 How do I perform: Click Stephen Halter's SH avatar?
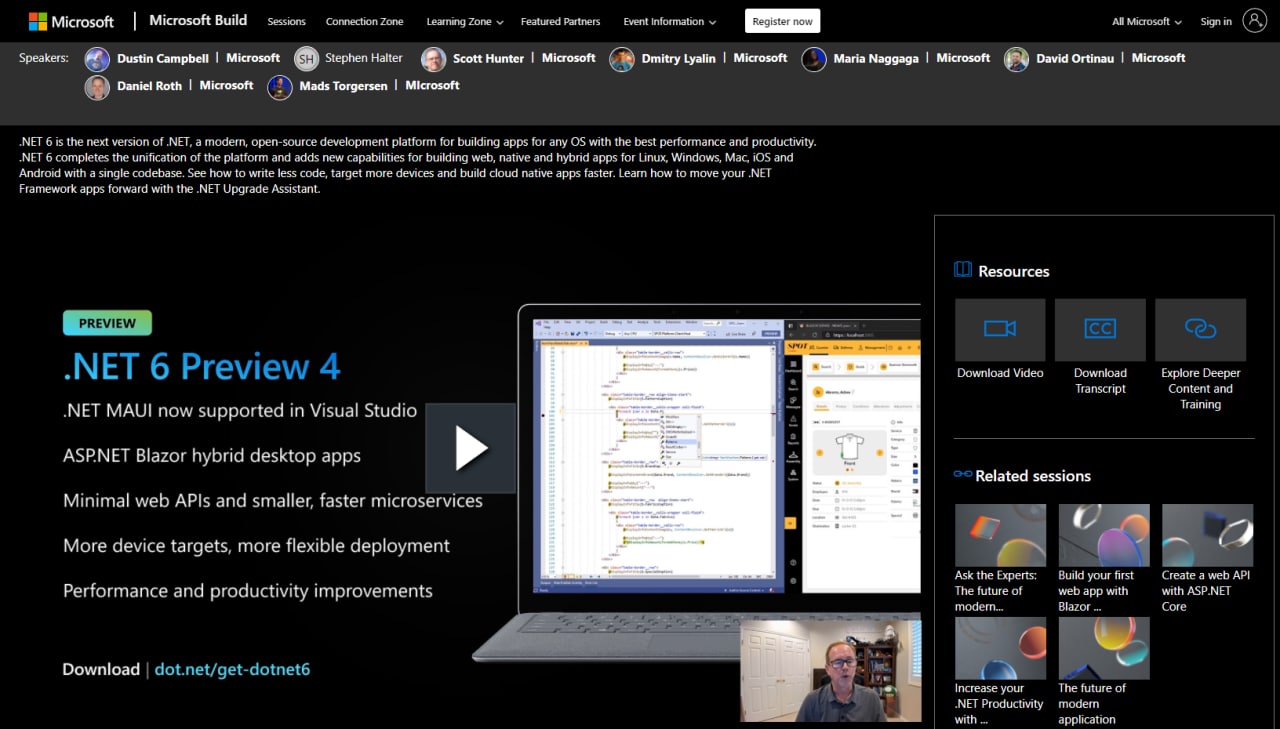[x=307, y=59]
